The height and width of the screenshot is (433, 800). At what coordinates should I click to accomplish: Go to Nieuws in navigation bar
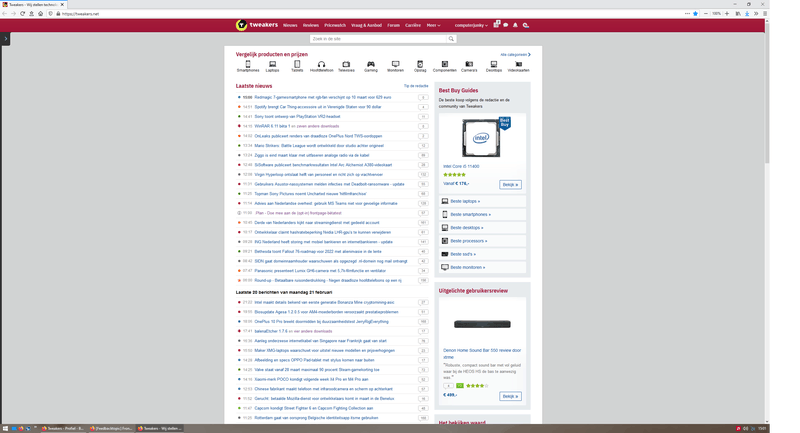click(290, 25)
